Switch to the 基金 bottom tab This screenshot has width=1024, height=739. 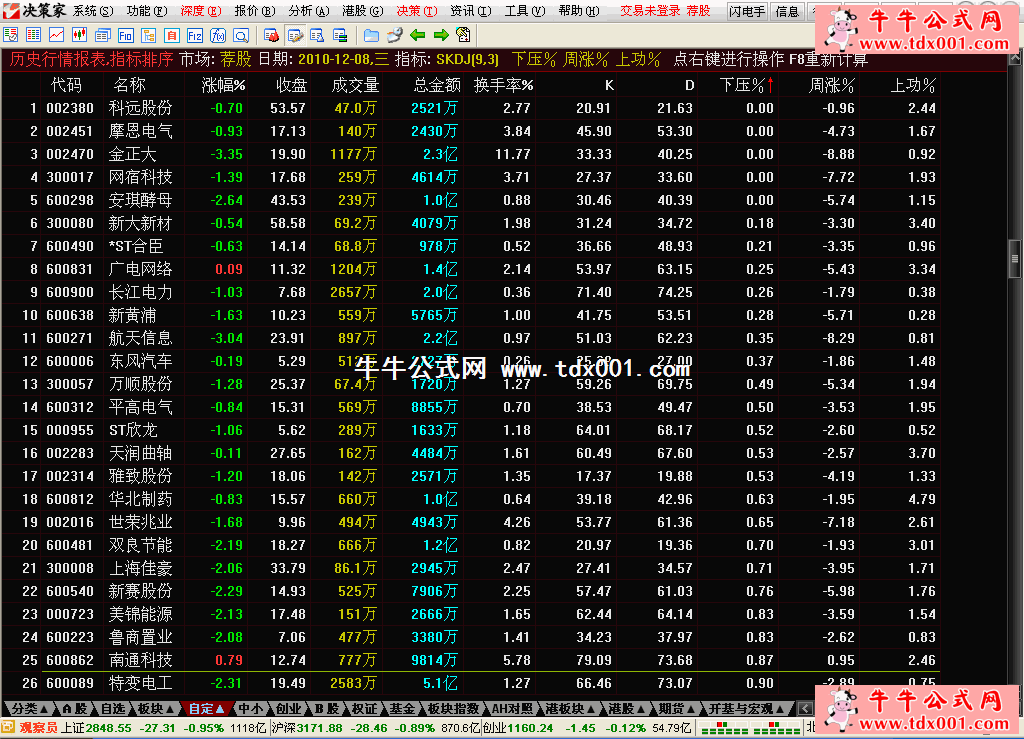402,709
